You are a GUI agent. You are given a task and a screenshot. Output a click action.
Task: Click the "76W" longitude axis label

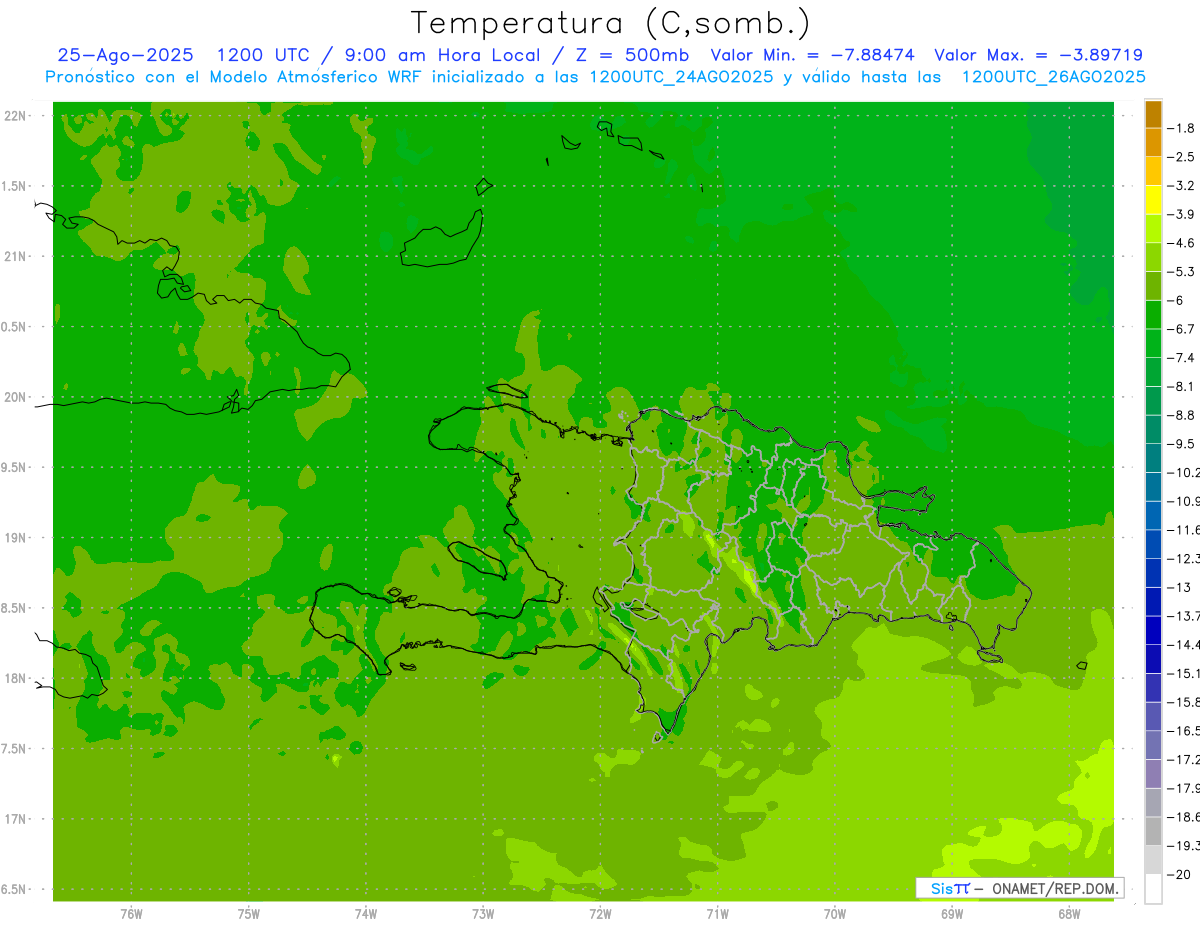click(x=131, y=914)
